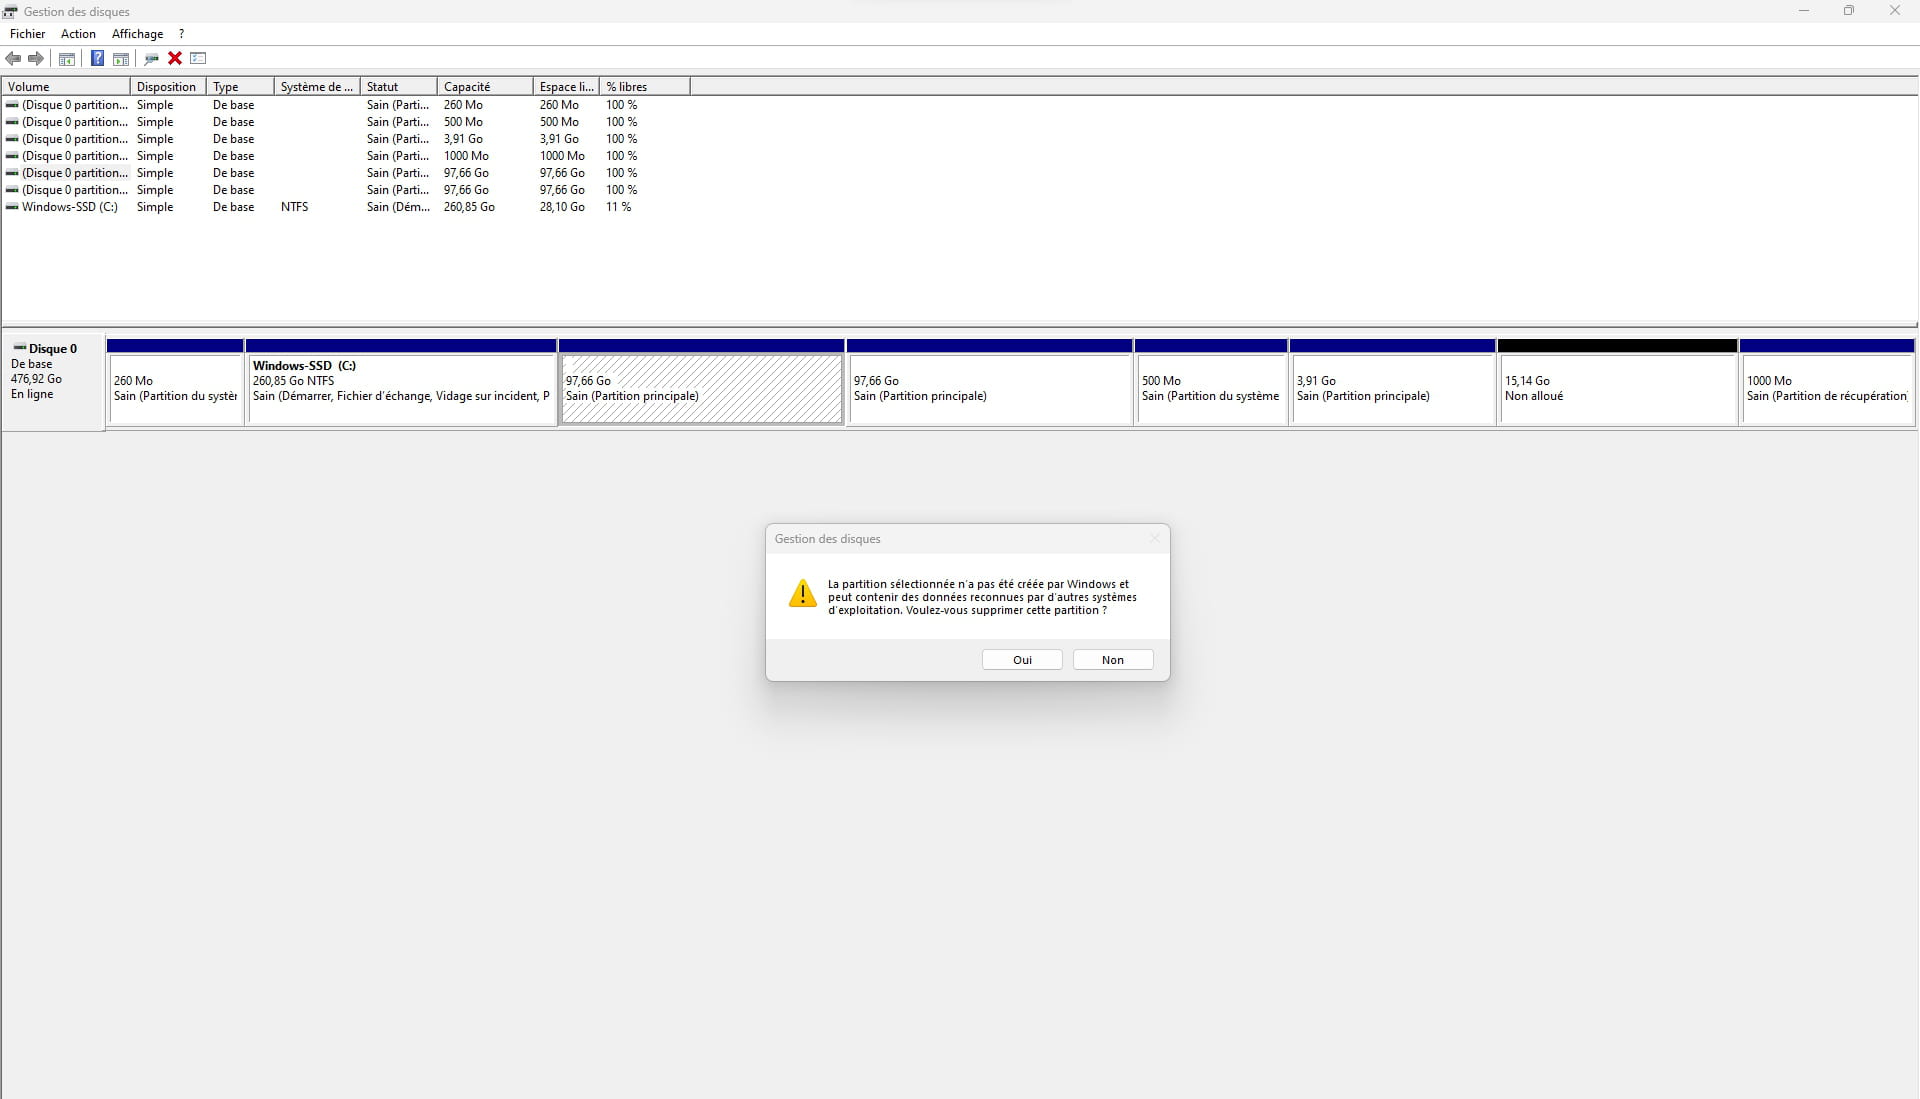Select the Windows-SSD (C:) volume row
The width and height of the screenshot is (1920, 1099).
pyautogui.click(x=69, y=207)
